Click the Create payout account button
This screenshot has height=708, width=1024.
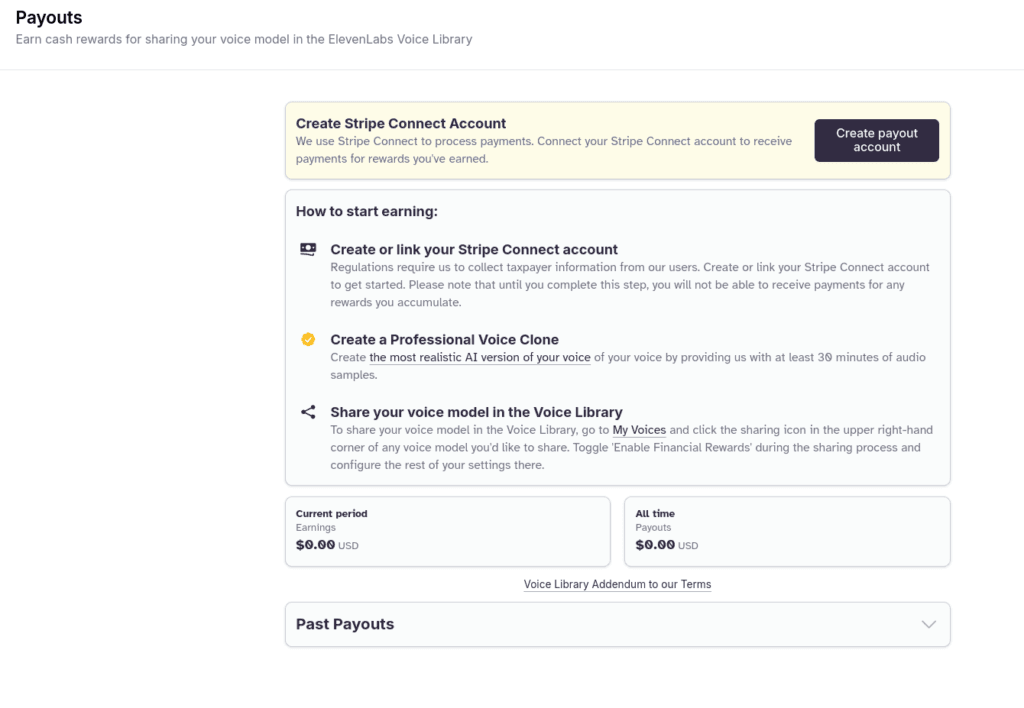tap(876, 140)
